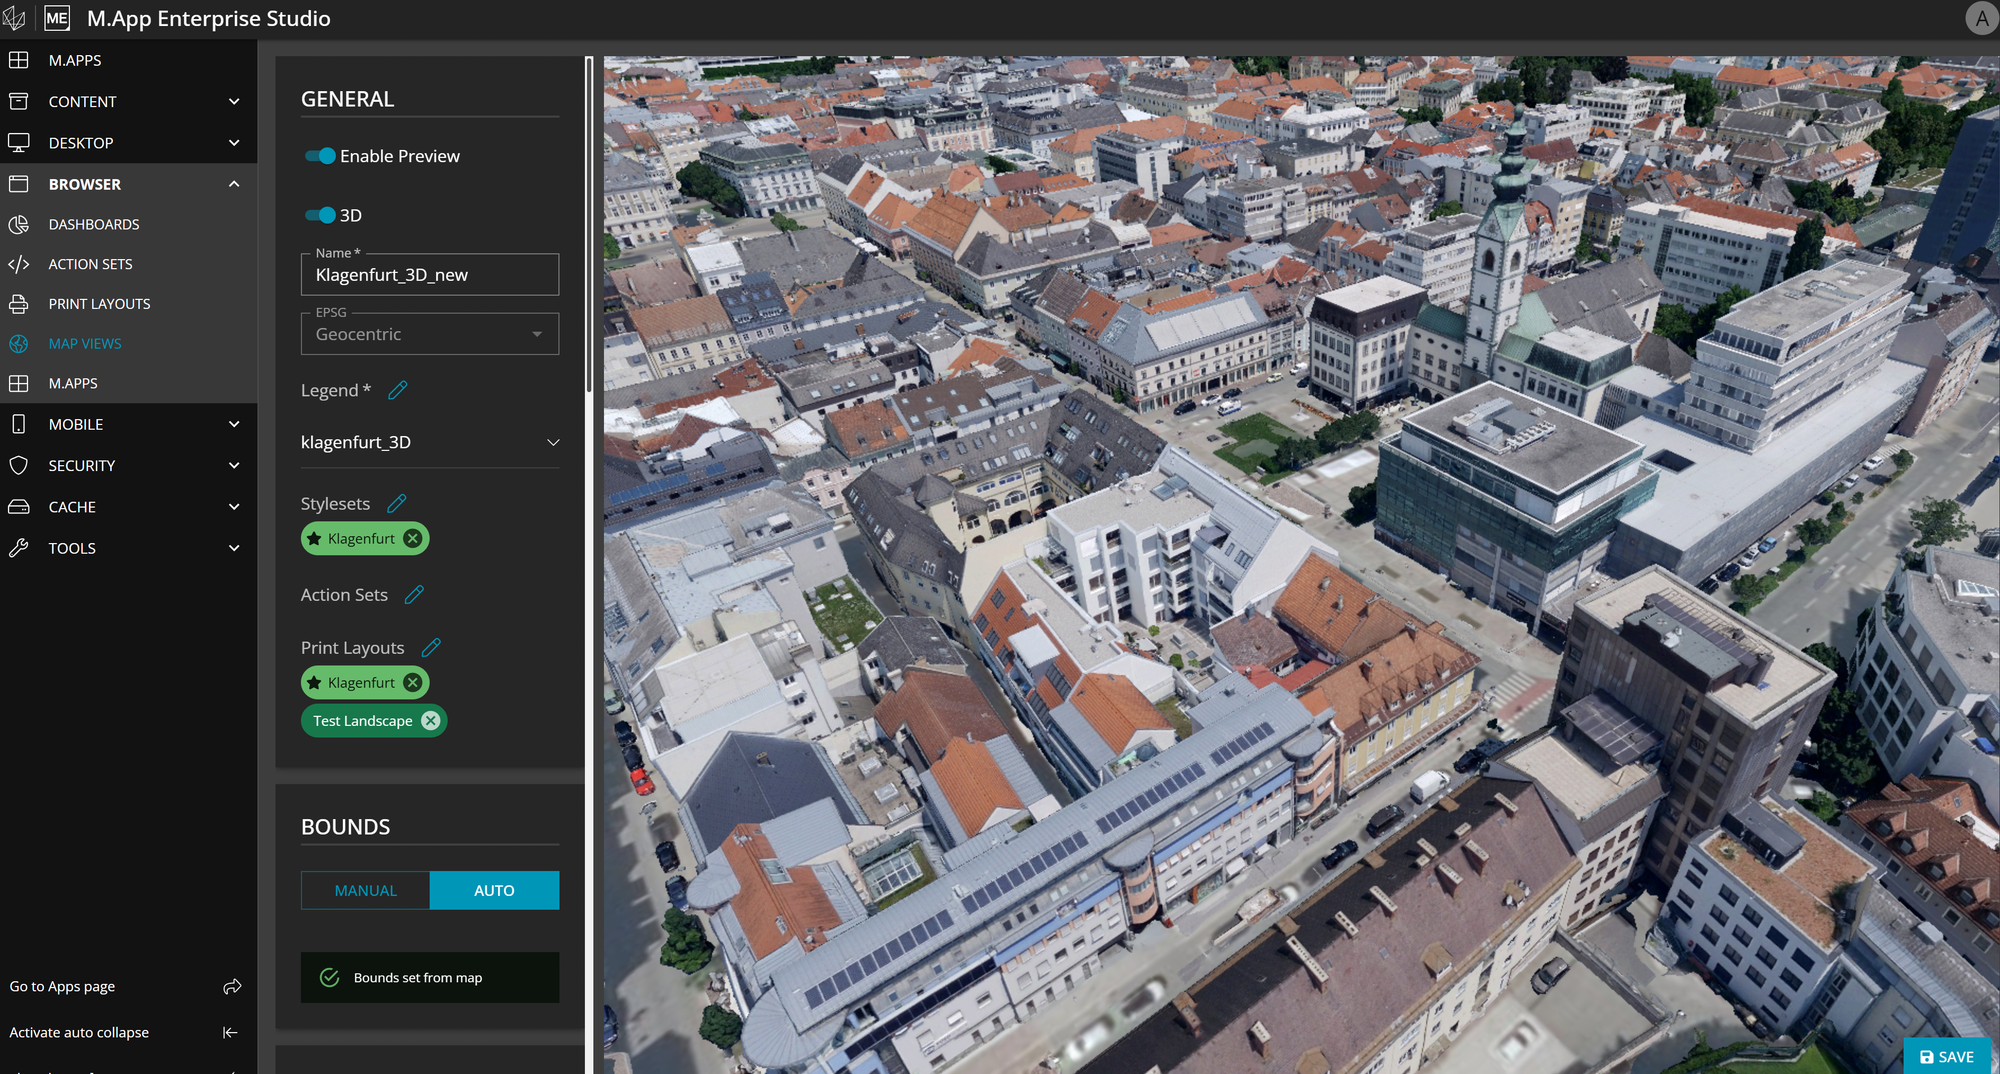Click the 'Bounds set from map' status message
The height and width of the screenshot is (1074, 2000).
430,977
